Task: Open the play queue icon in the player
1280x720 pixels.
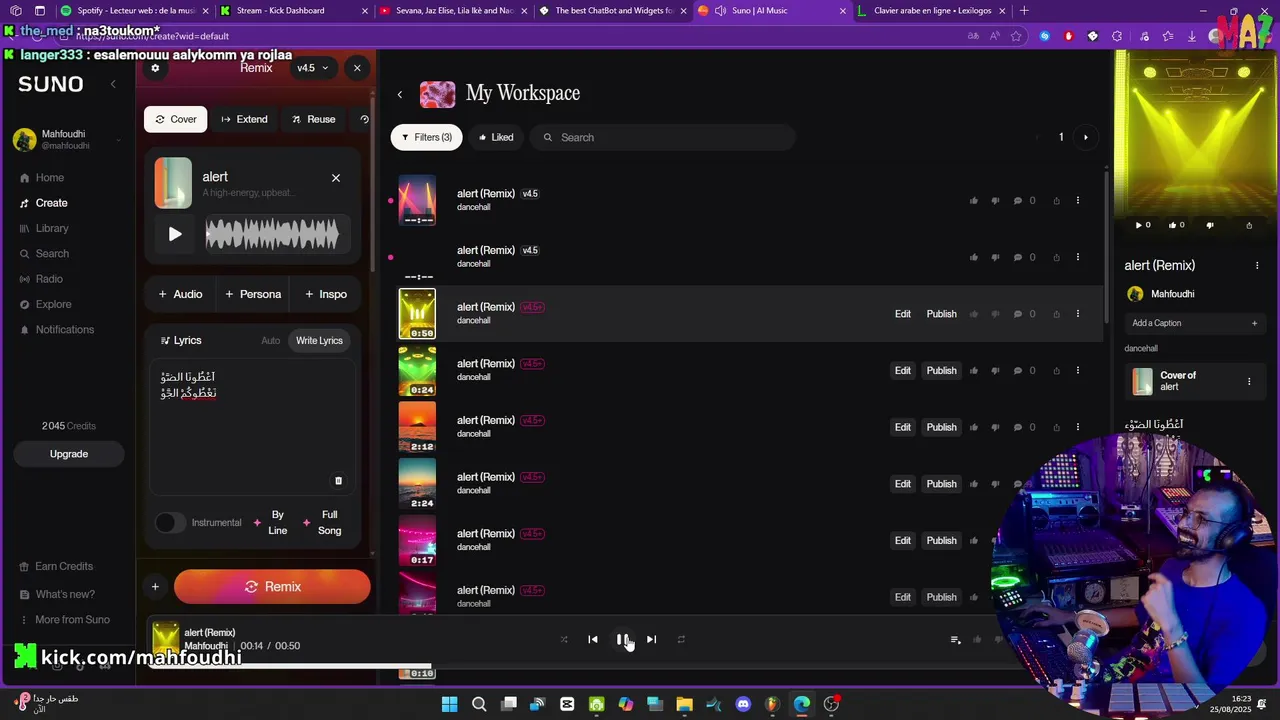Action: pos(955,640)
